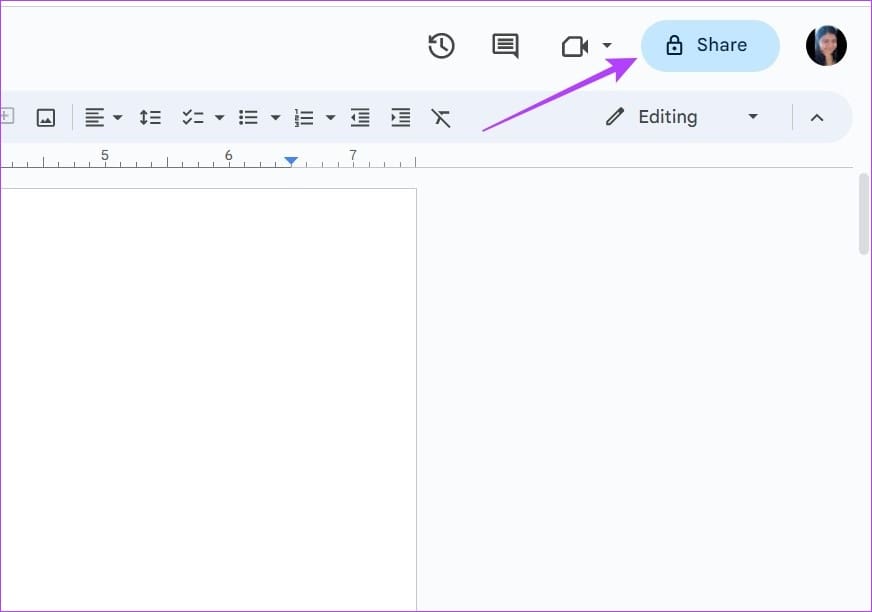Open line and paragraph spacing

point(150,117)
